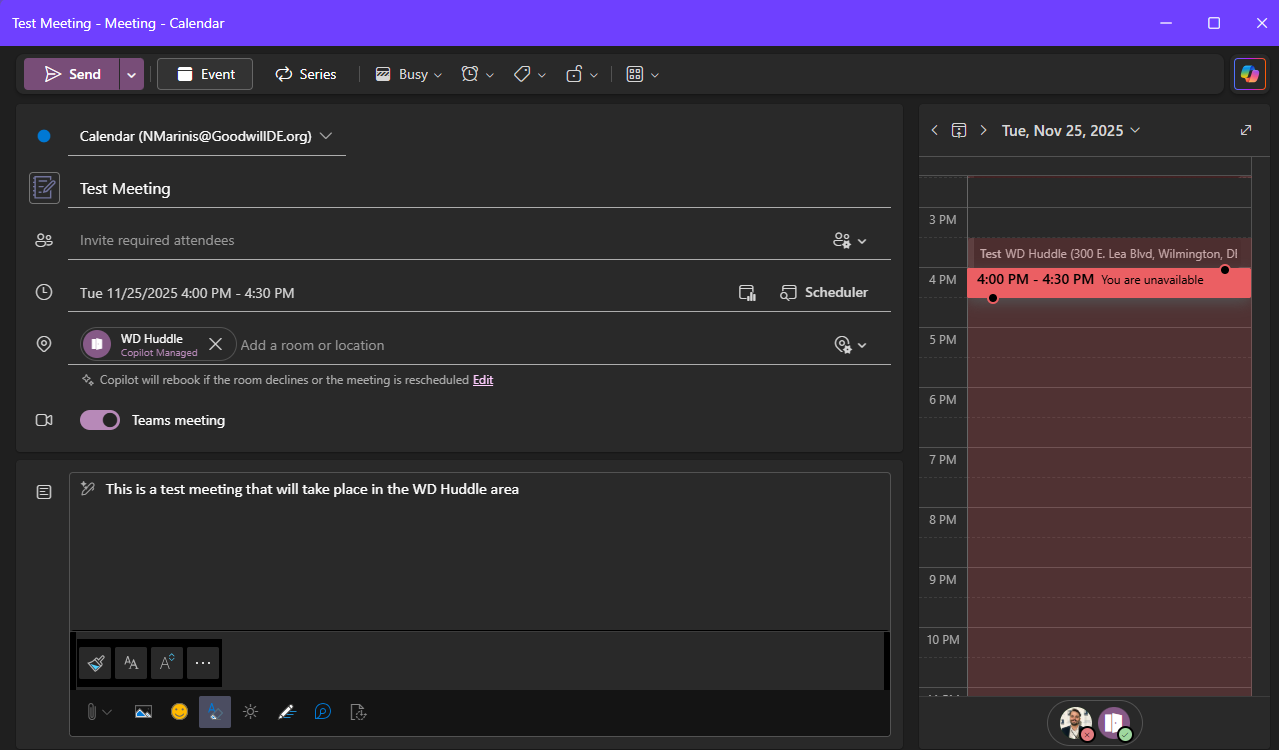Expand the Send options arrow

coord(132,74)
